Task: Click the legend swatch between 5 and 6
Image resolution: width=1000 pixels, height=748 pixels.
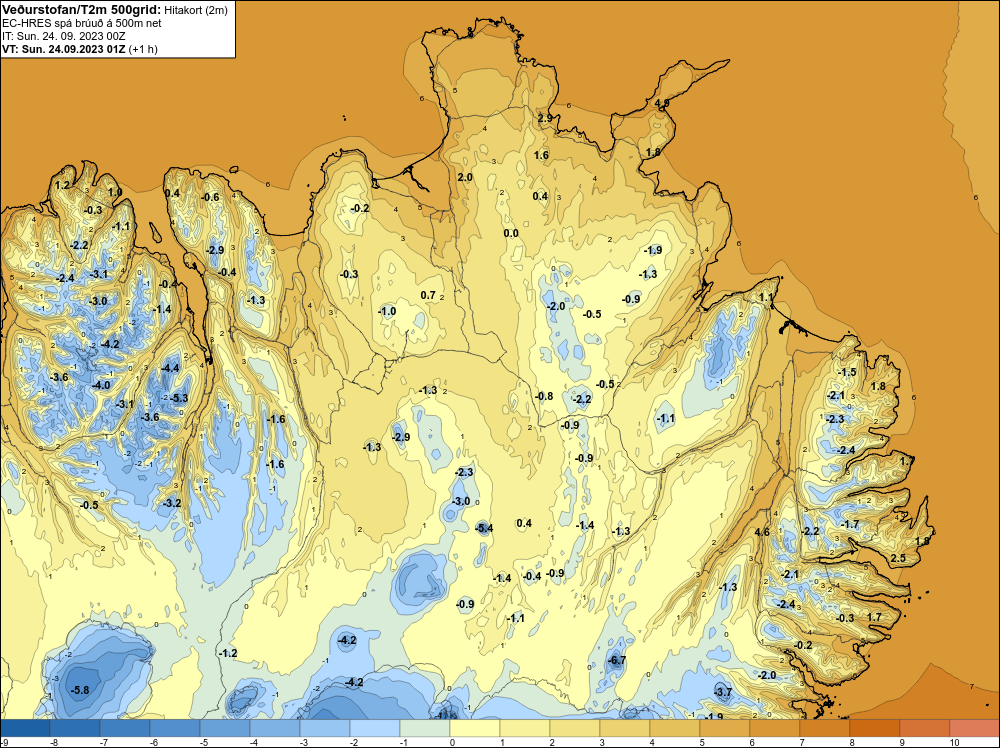Action: point(724,728)
